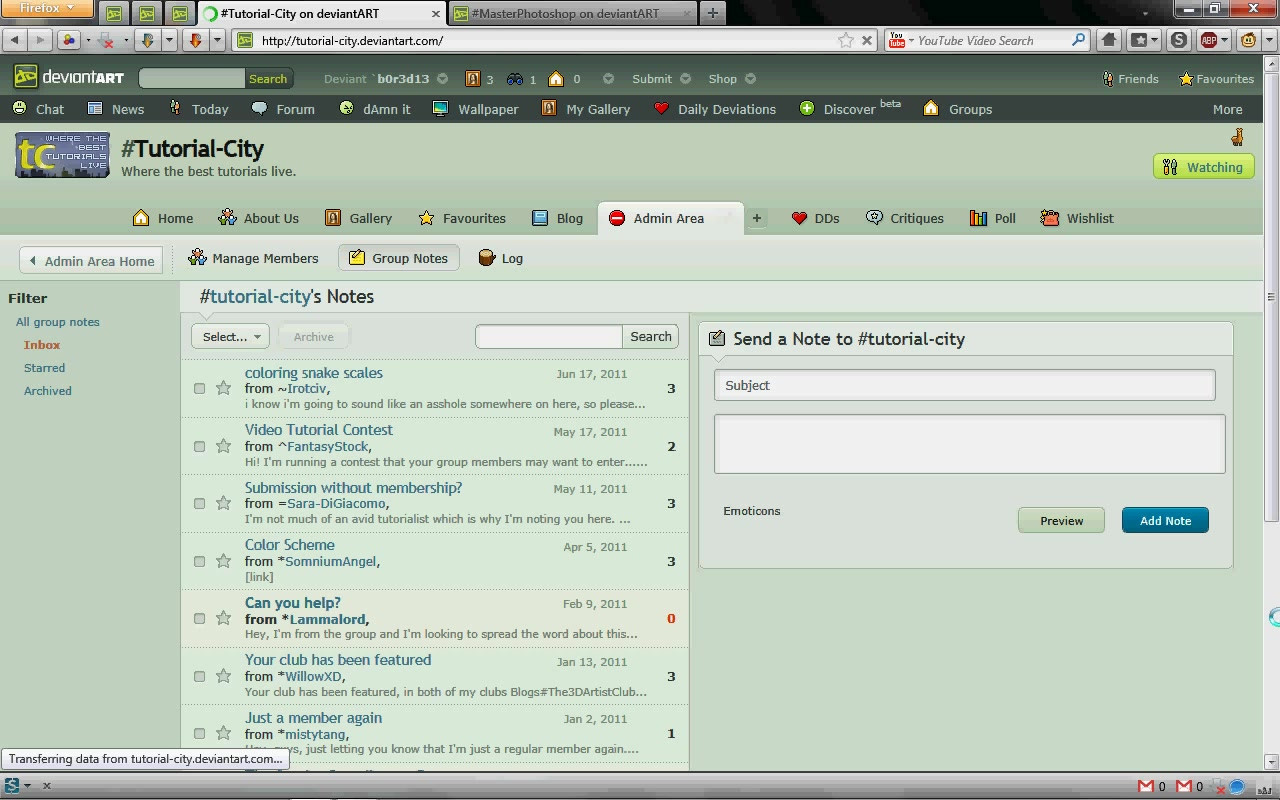Switch to #MasterPhotoshop browser tab
This screenshot has width=1280, height=800.
point(572,13)
